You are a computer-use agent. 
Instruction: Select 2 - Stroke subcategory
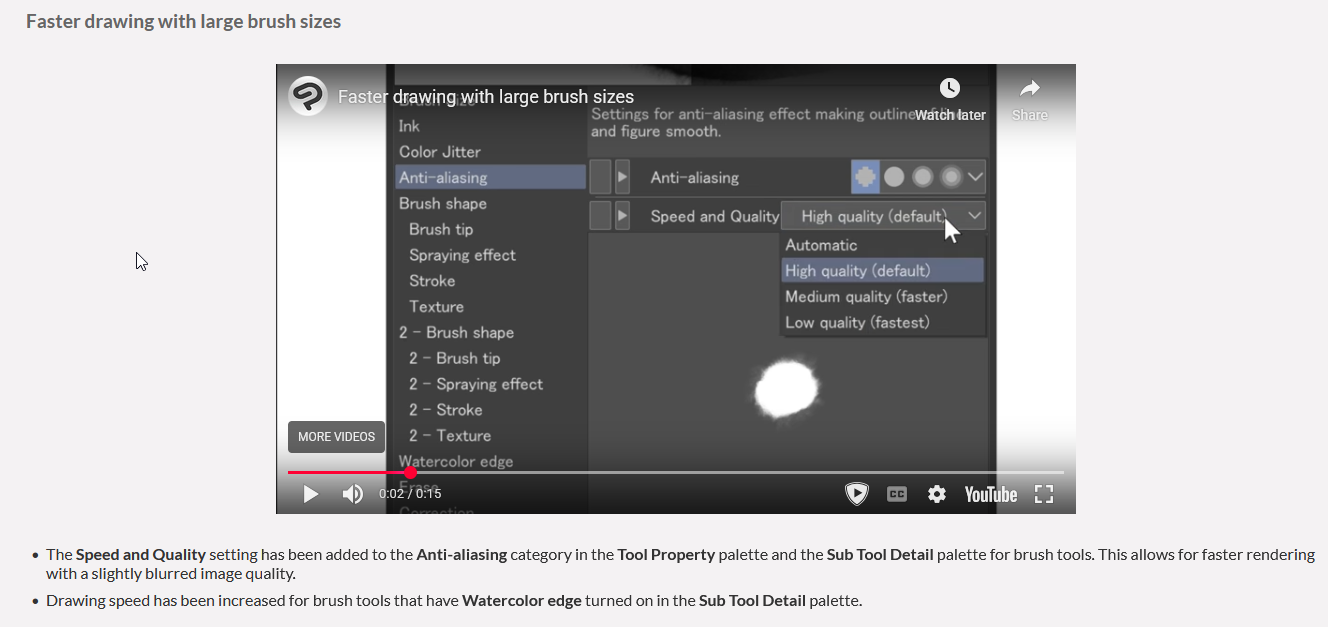click(x=446, y=410)
